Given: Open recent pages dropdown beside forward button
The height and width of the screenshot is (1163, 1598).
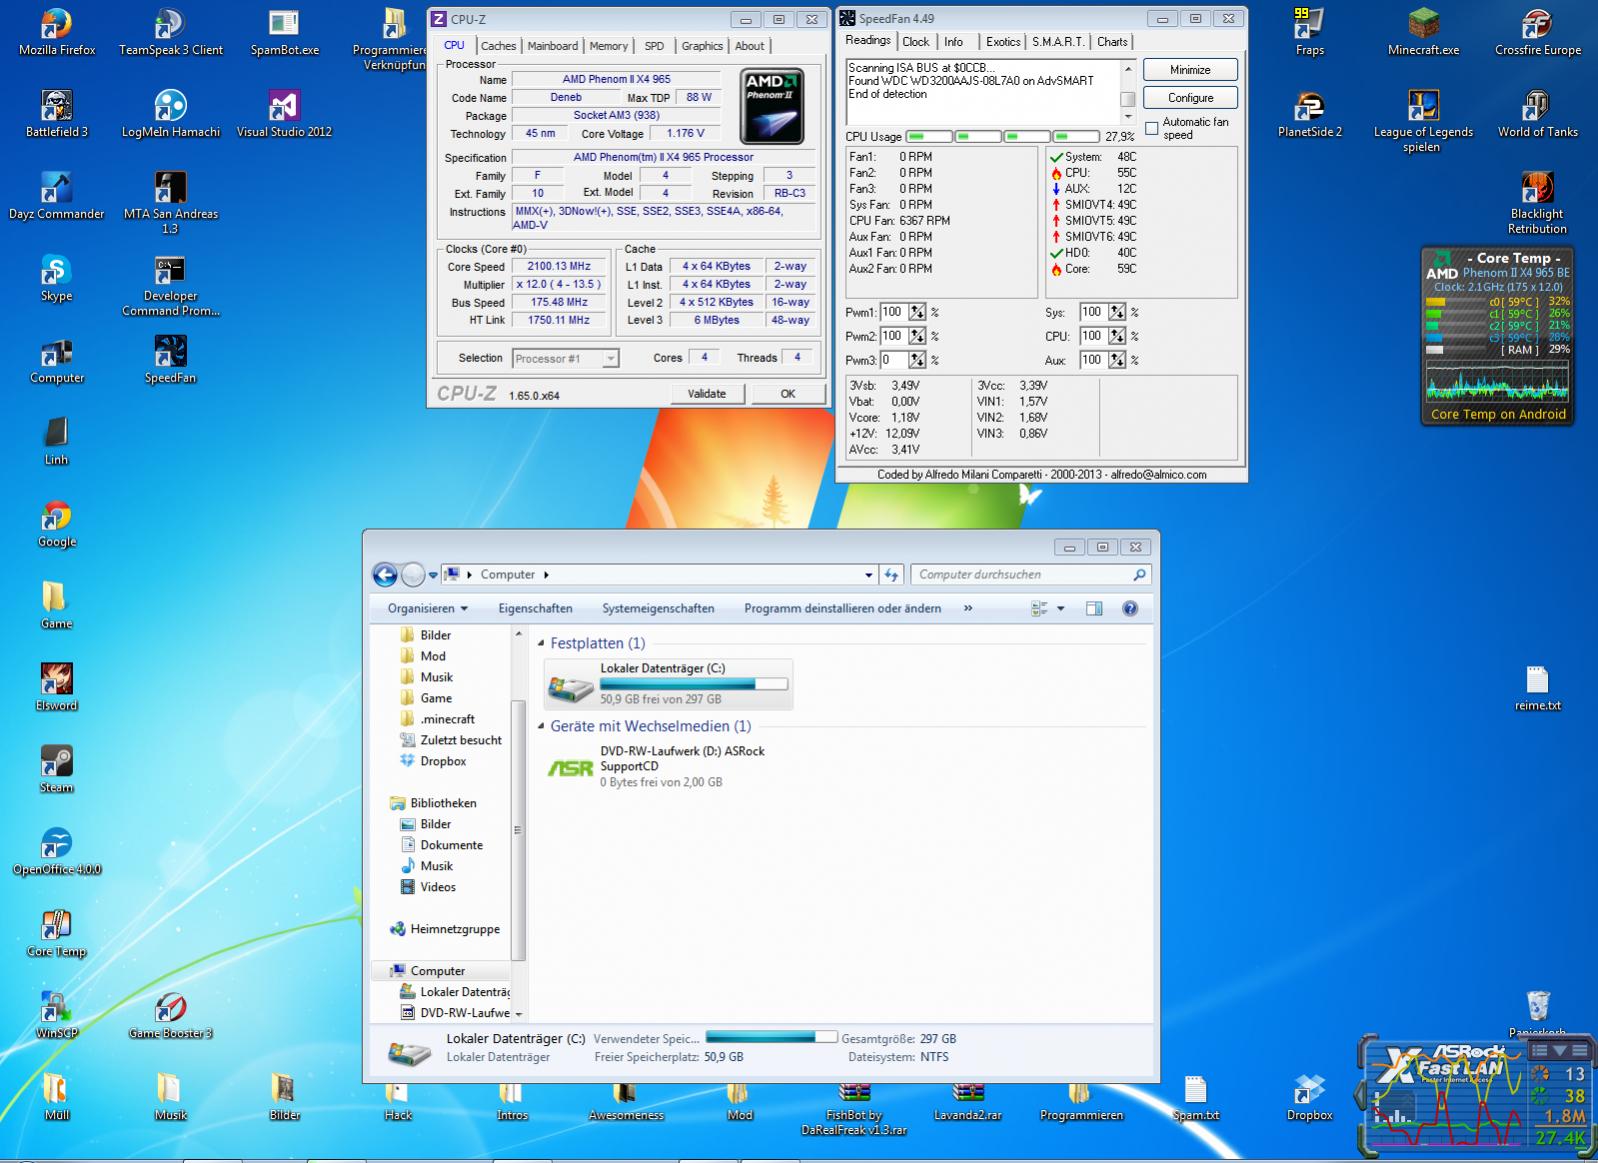Looking at the screenshot, I should pyautogui.click(x=433, y=575).
